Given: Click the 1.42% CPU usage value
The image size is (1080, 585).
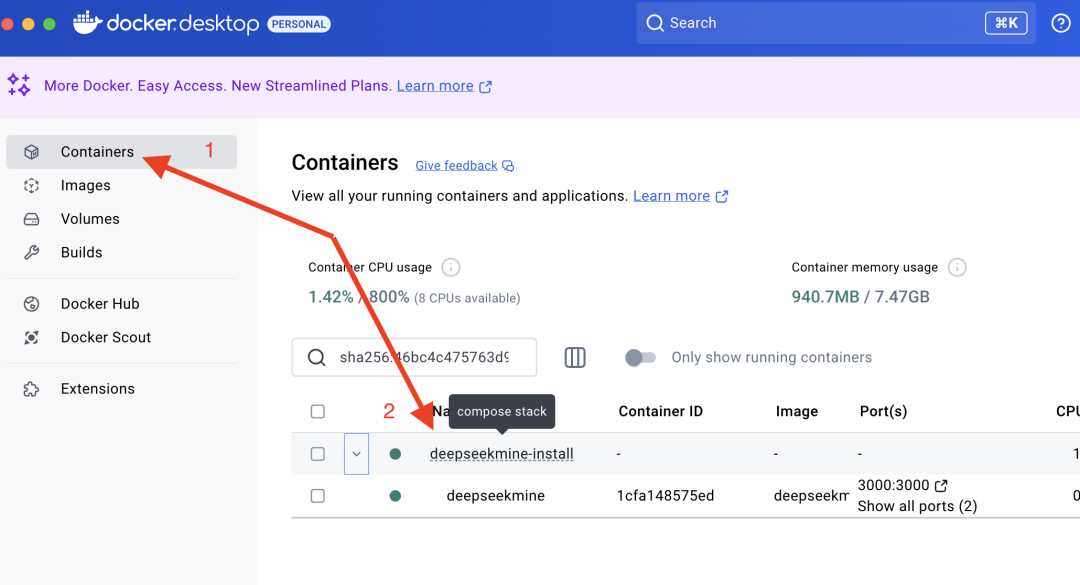Looking at the screenshot, I should [x=331, y=297].
